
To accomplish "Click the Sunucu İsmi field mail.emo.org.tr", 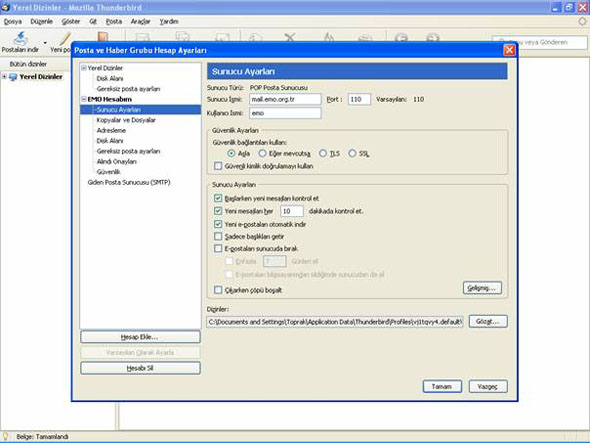I will [285, 99].
